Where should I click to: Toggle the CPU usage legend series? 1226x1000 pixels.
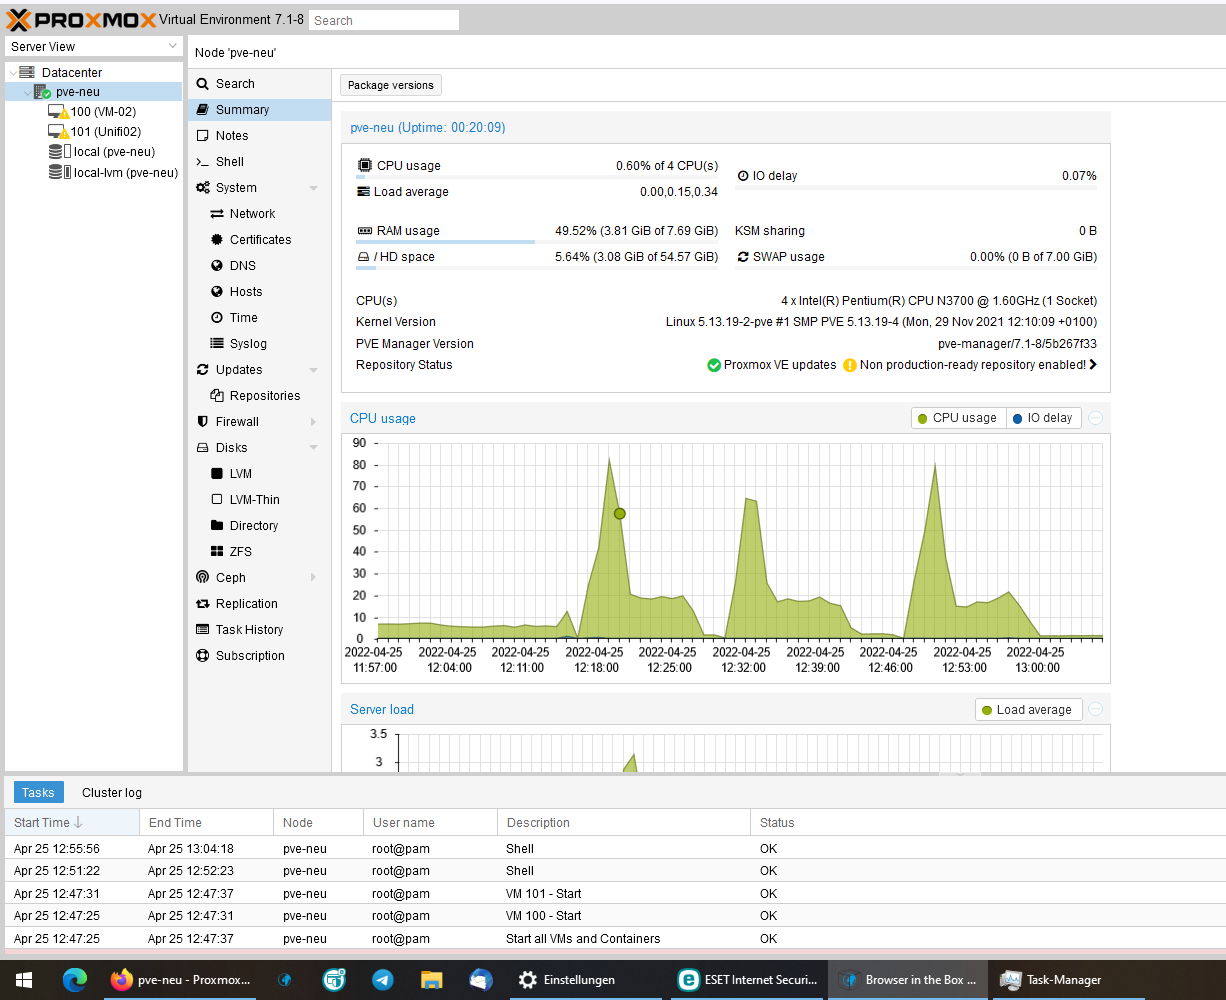(x=957, y=418)
